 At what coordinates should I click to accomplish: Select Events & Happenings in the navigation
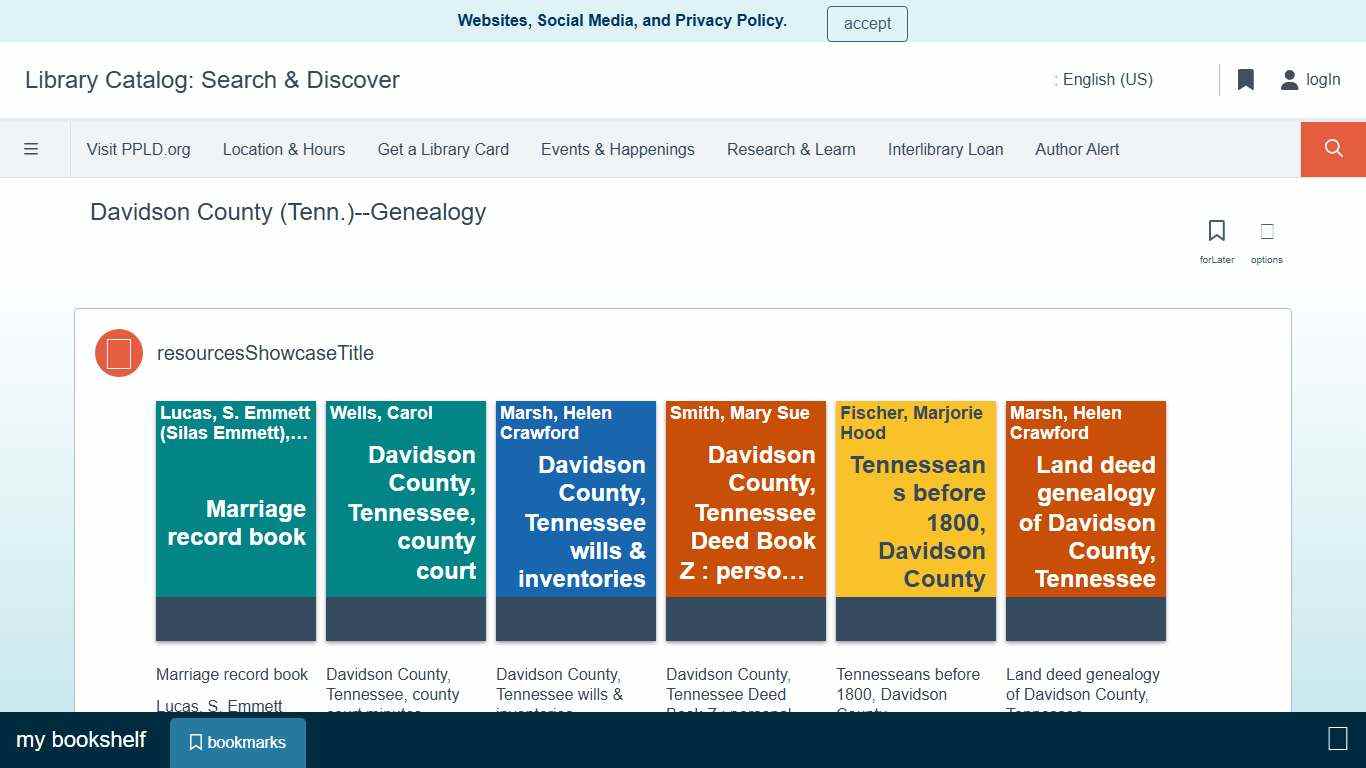point(617,149)
